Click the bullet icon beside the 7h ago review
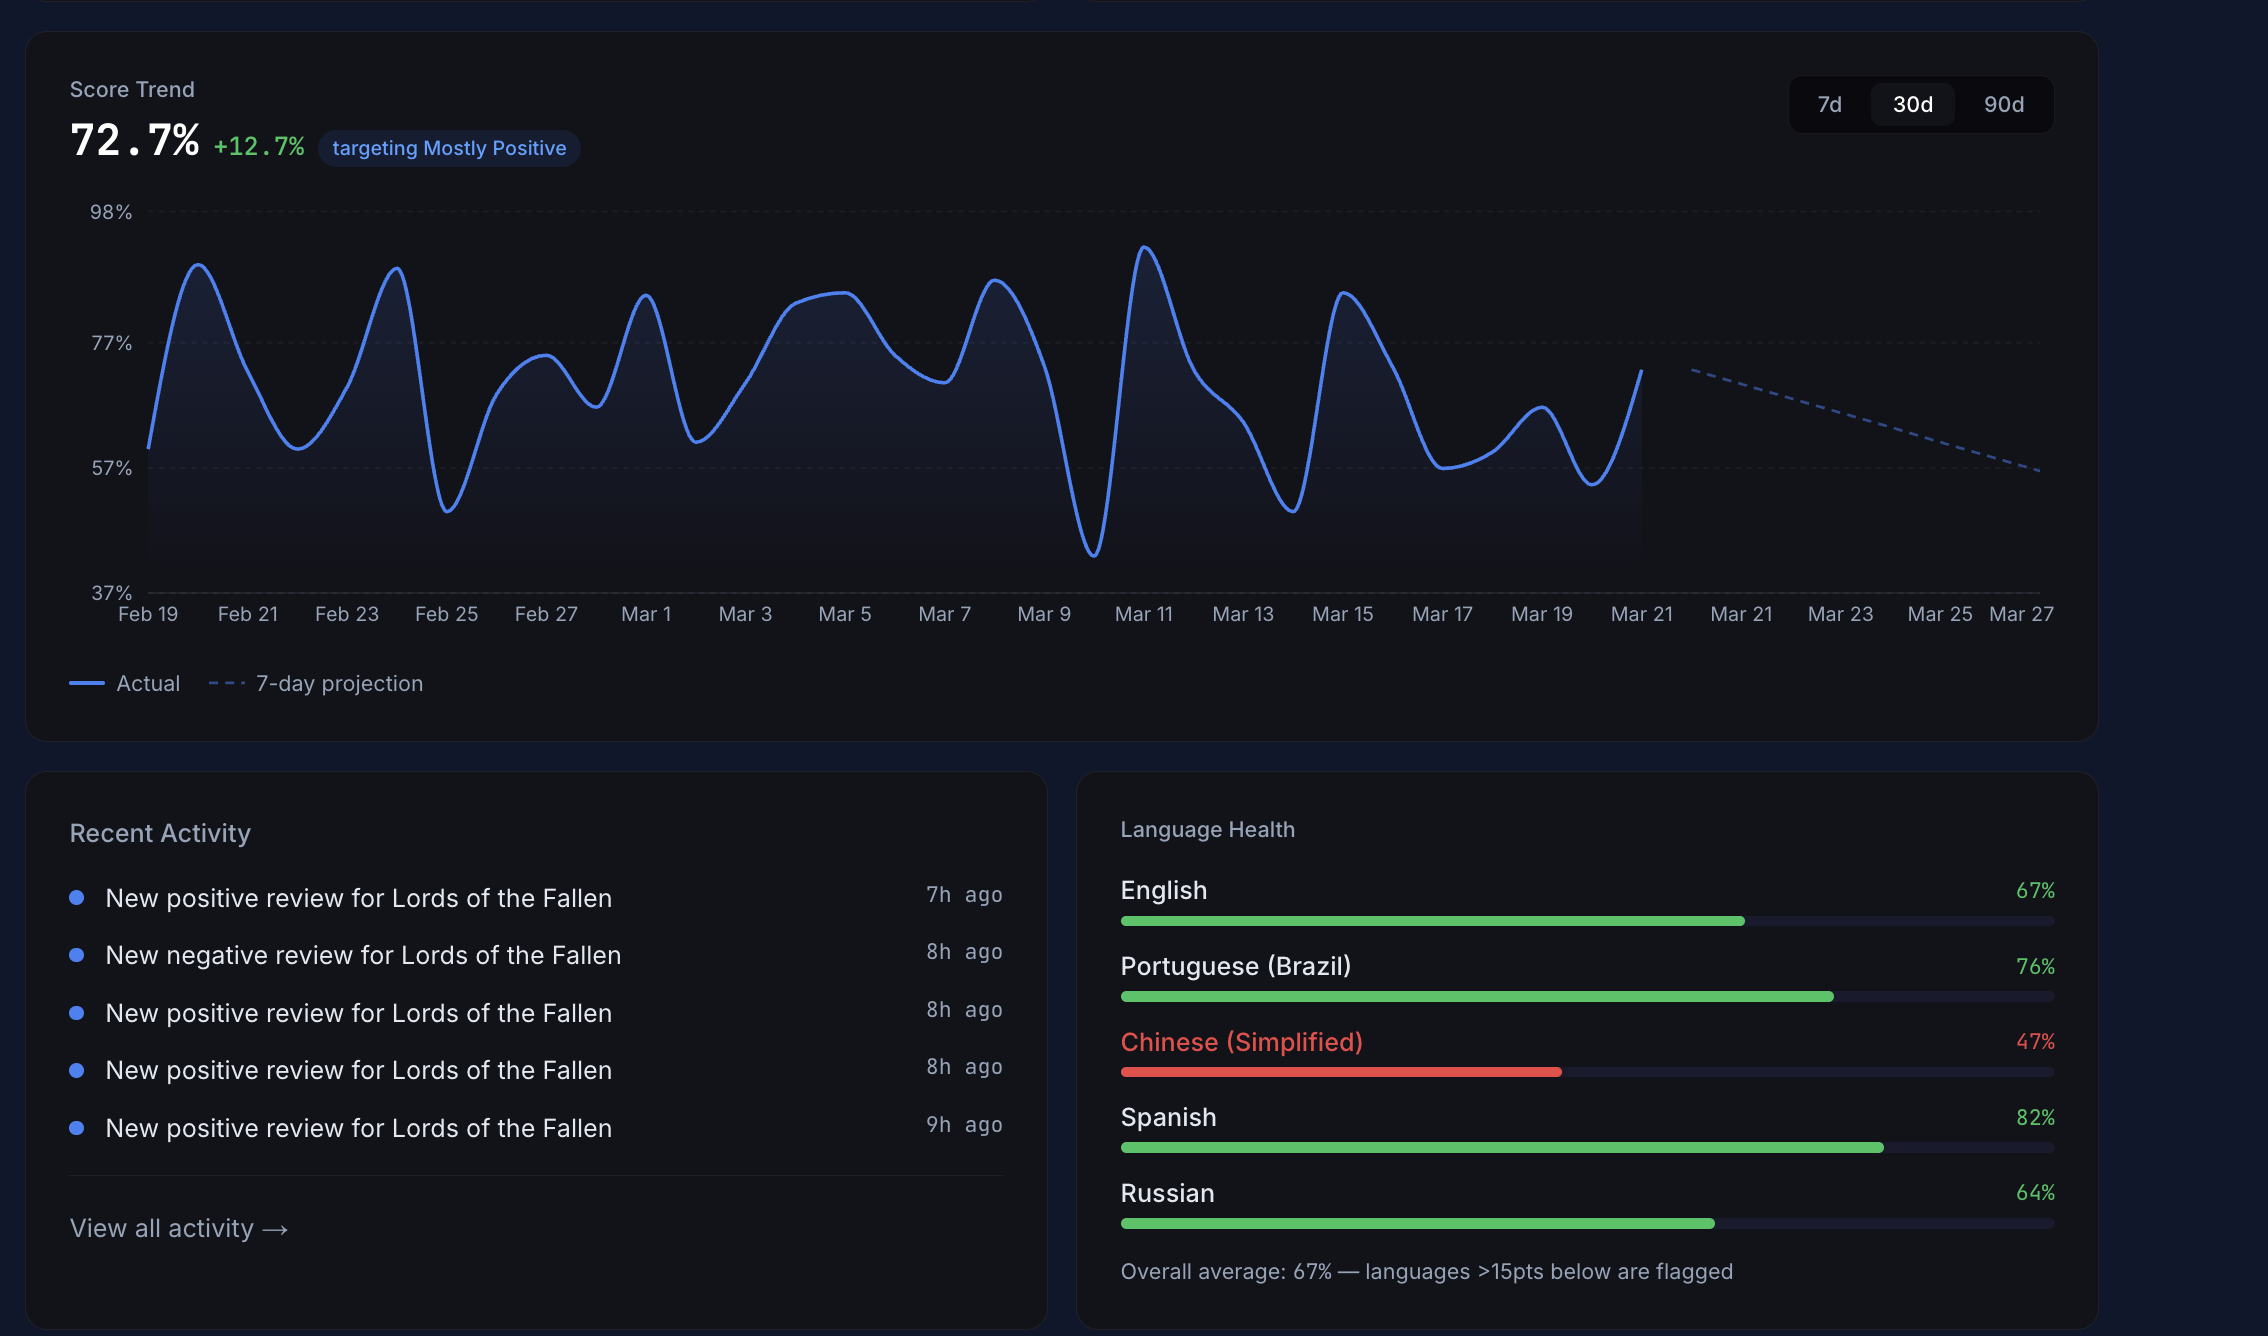 pyautogui.click(x=77, y=897)
